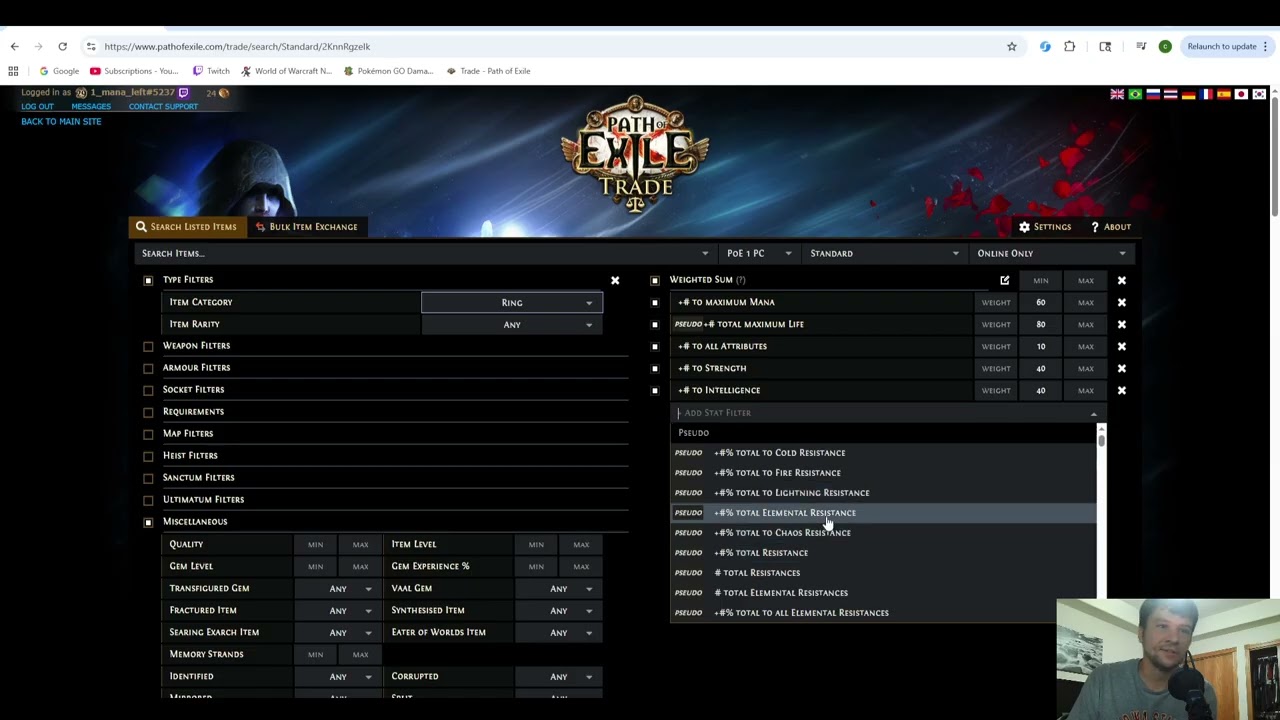
Task: Open the site information icon in address bar
Action: pos(91,46)
